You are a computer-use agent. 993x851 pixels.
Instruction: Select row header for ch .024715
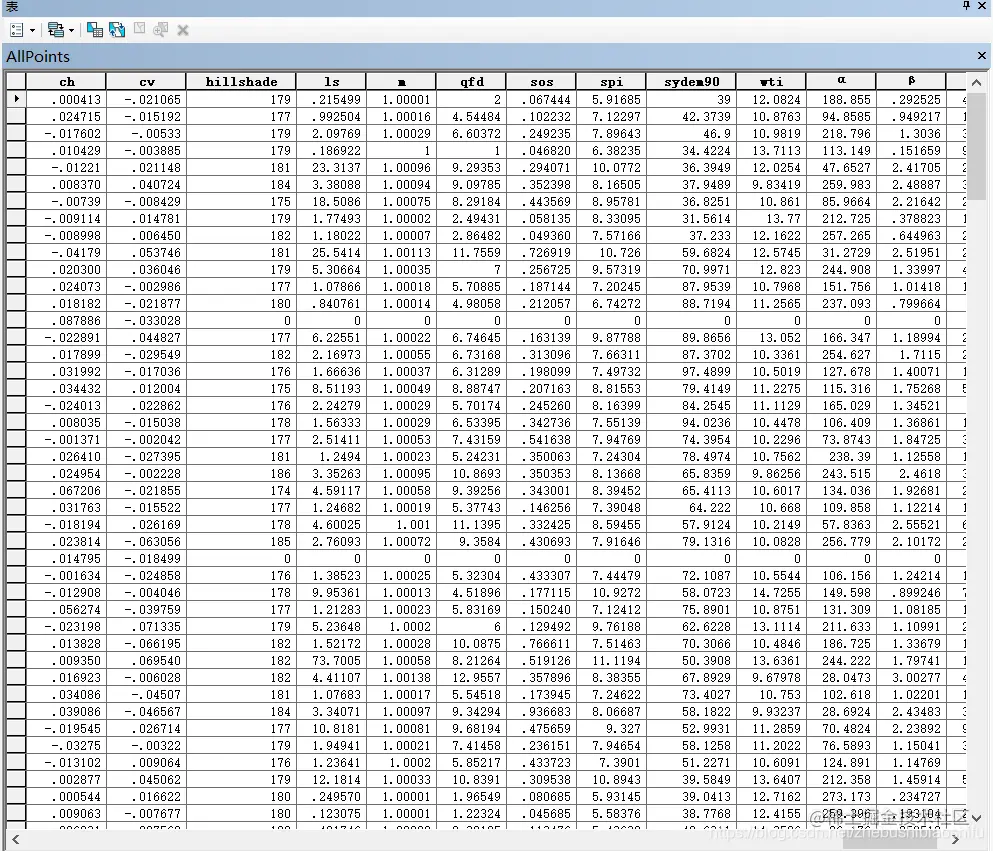tap(16, 116)
